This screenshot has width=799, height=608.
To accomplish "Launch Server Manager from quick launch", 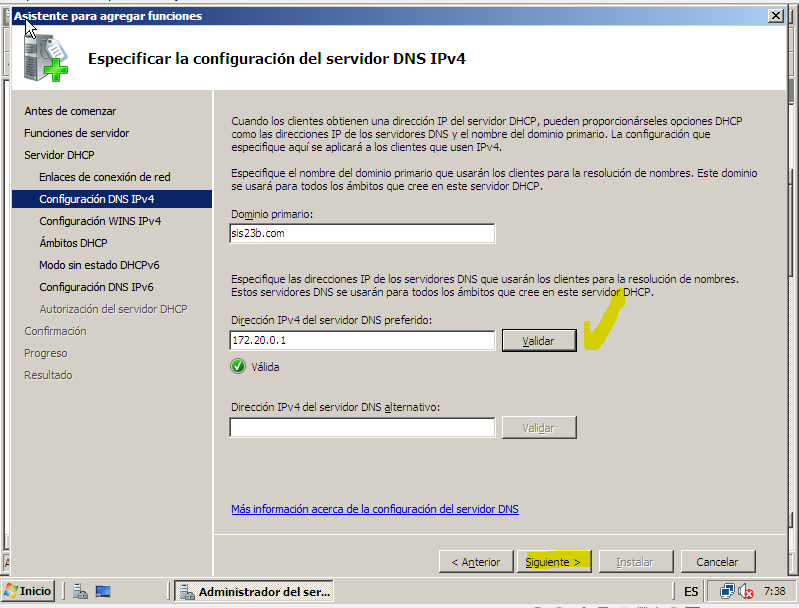I will click(x=80, y=591).
